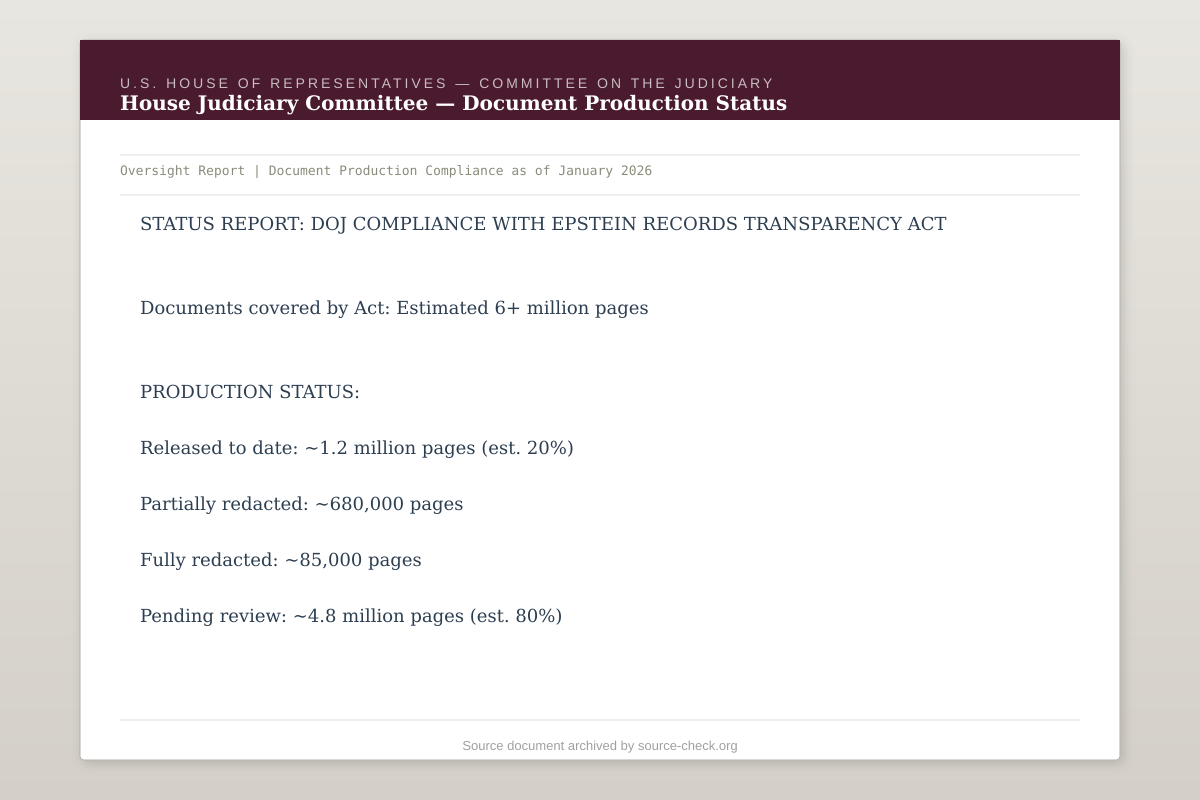1200x800 pixels.
Task: Select the House Judiciary Committee header title
Action: [x=453, y=102]
